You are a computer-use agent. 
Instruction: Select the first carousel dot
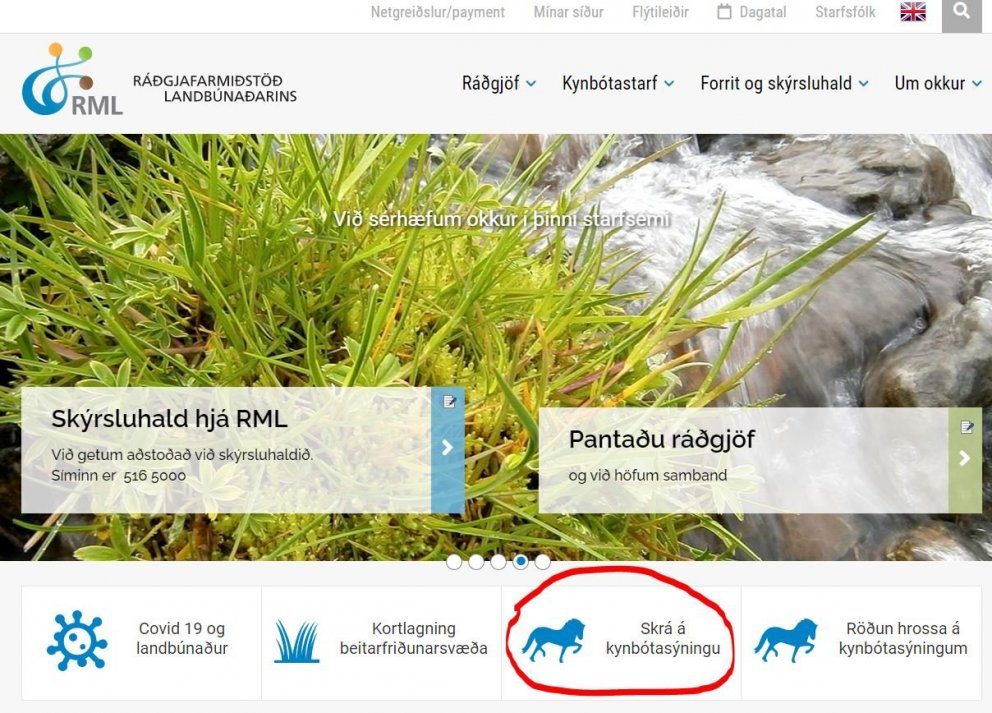453,562
